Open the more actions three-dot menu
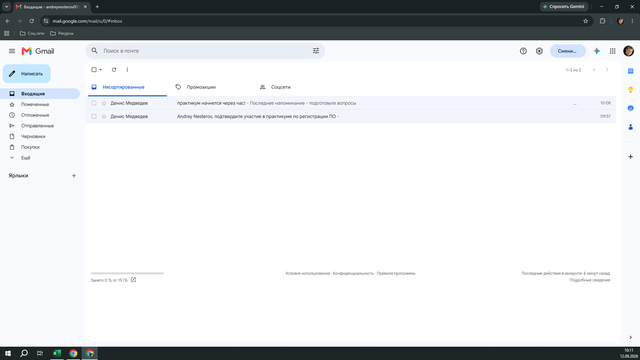 coord(127,70)
